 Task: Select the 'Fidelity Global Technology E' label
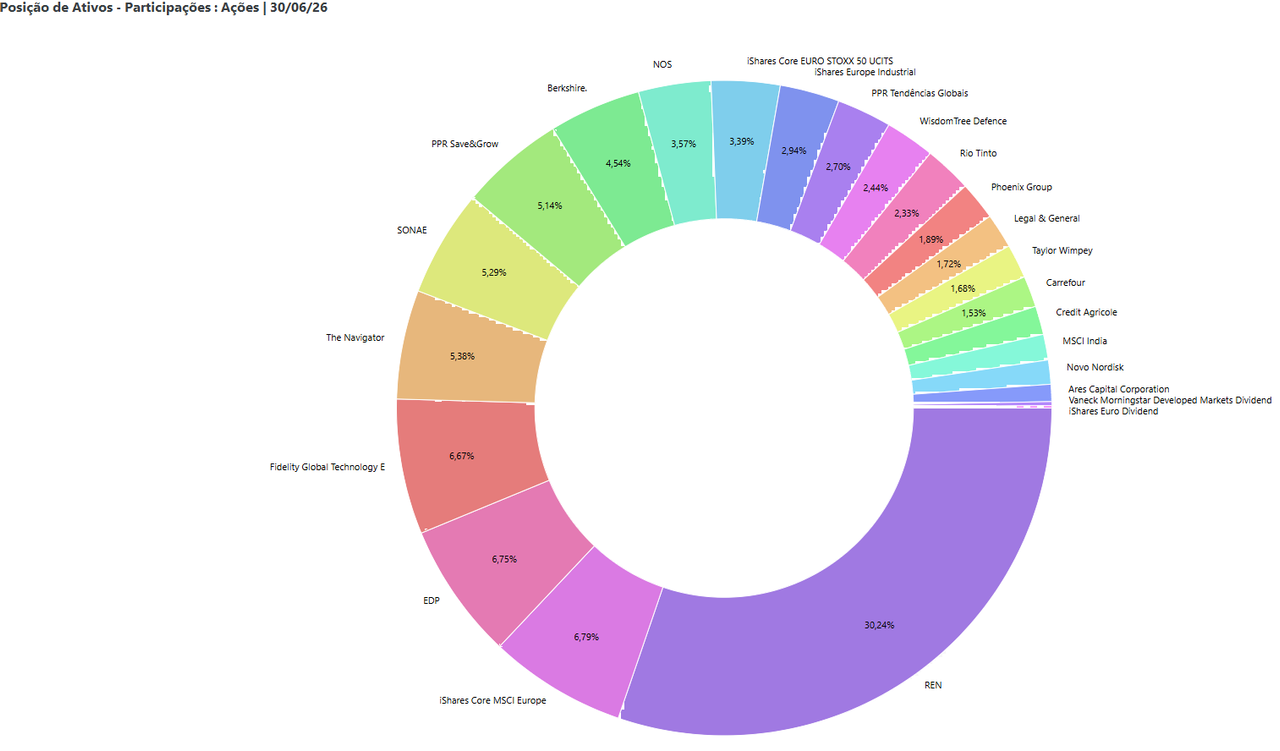[327, 467]
